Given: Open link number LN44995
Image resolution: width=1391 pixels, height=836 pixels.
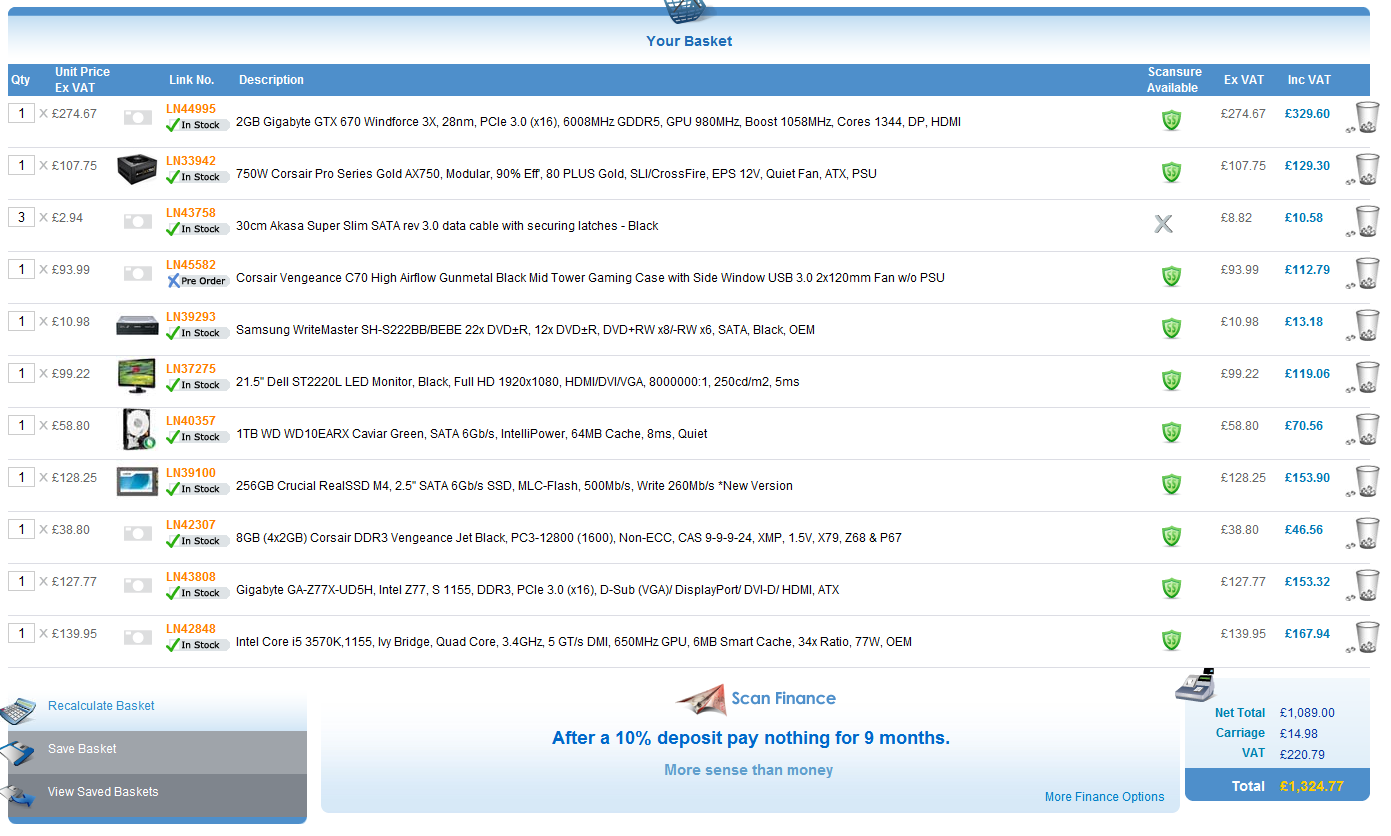Looking at the screenshot, I should [x=191, y=109].
